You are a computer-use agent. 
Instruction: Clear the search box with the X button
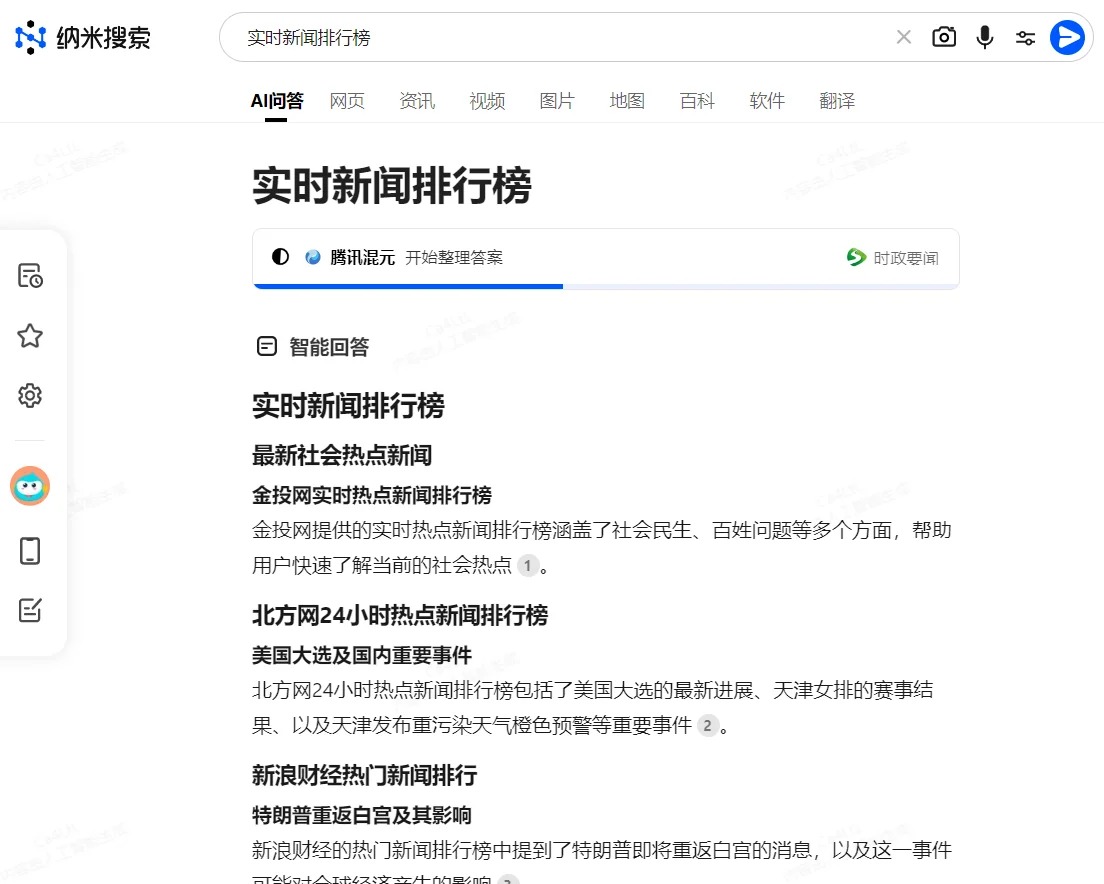903,36
